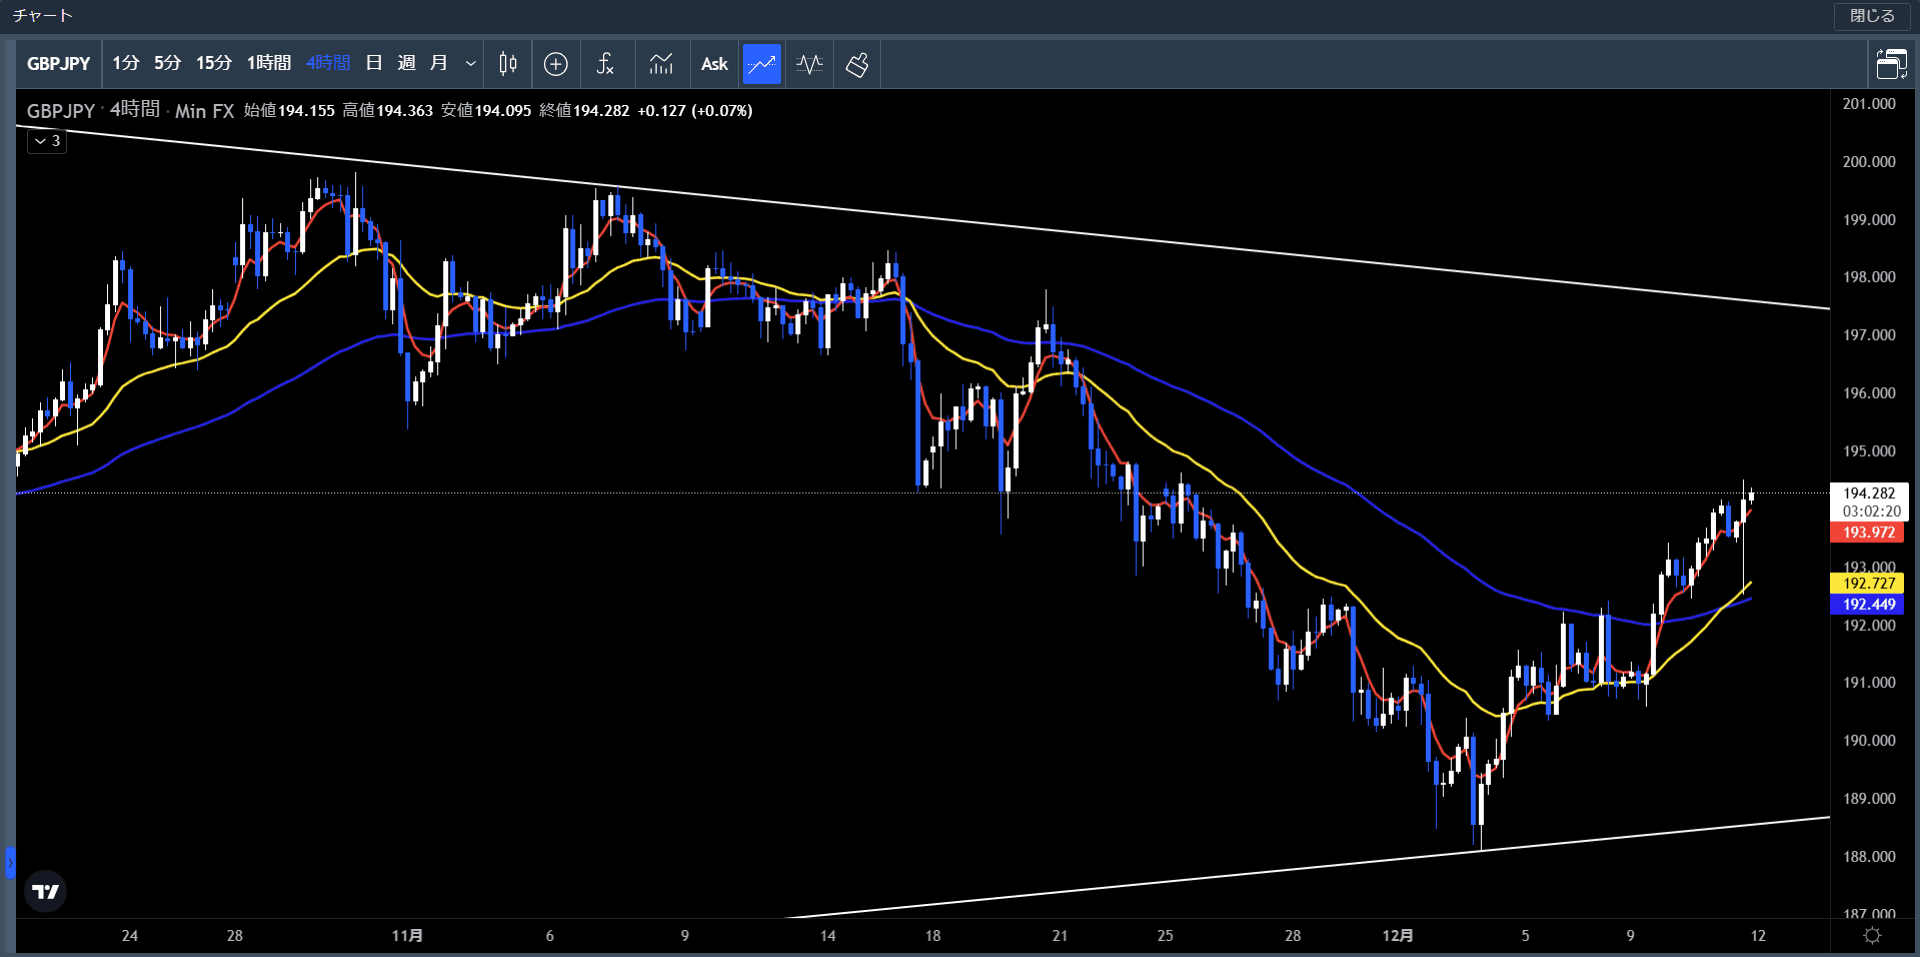Expand the left side panel arrow
The height and width of the screenshot is (957, 1920).
10,862
